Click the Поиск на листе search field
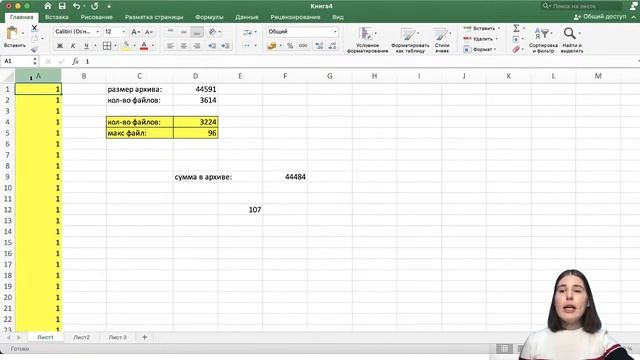This screenshot has width=640, height=360. [x=581, y=6]
